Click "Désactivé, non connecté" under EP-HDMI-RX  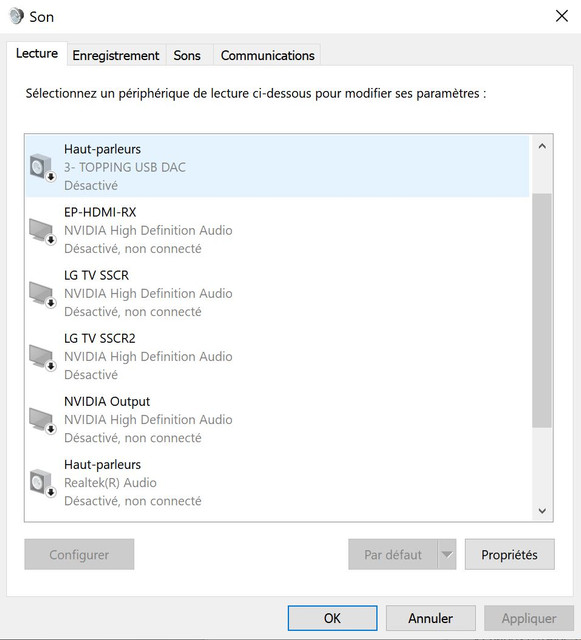(x=133, y=249)
